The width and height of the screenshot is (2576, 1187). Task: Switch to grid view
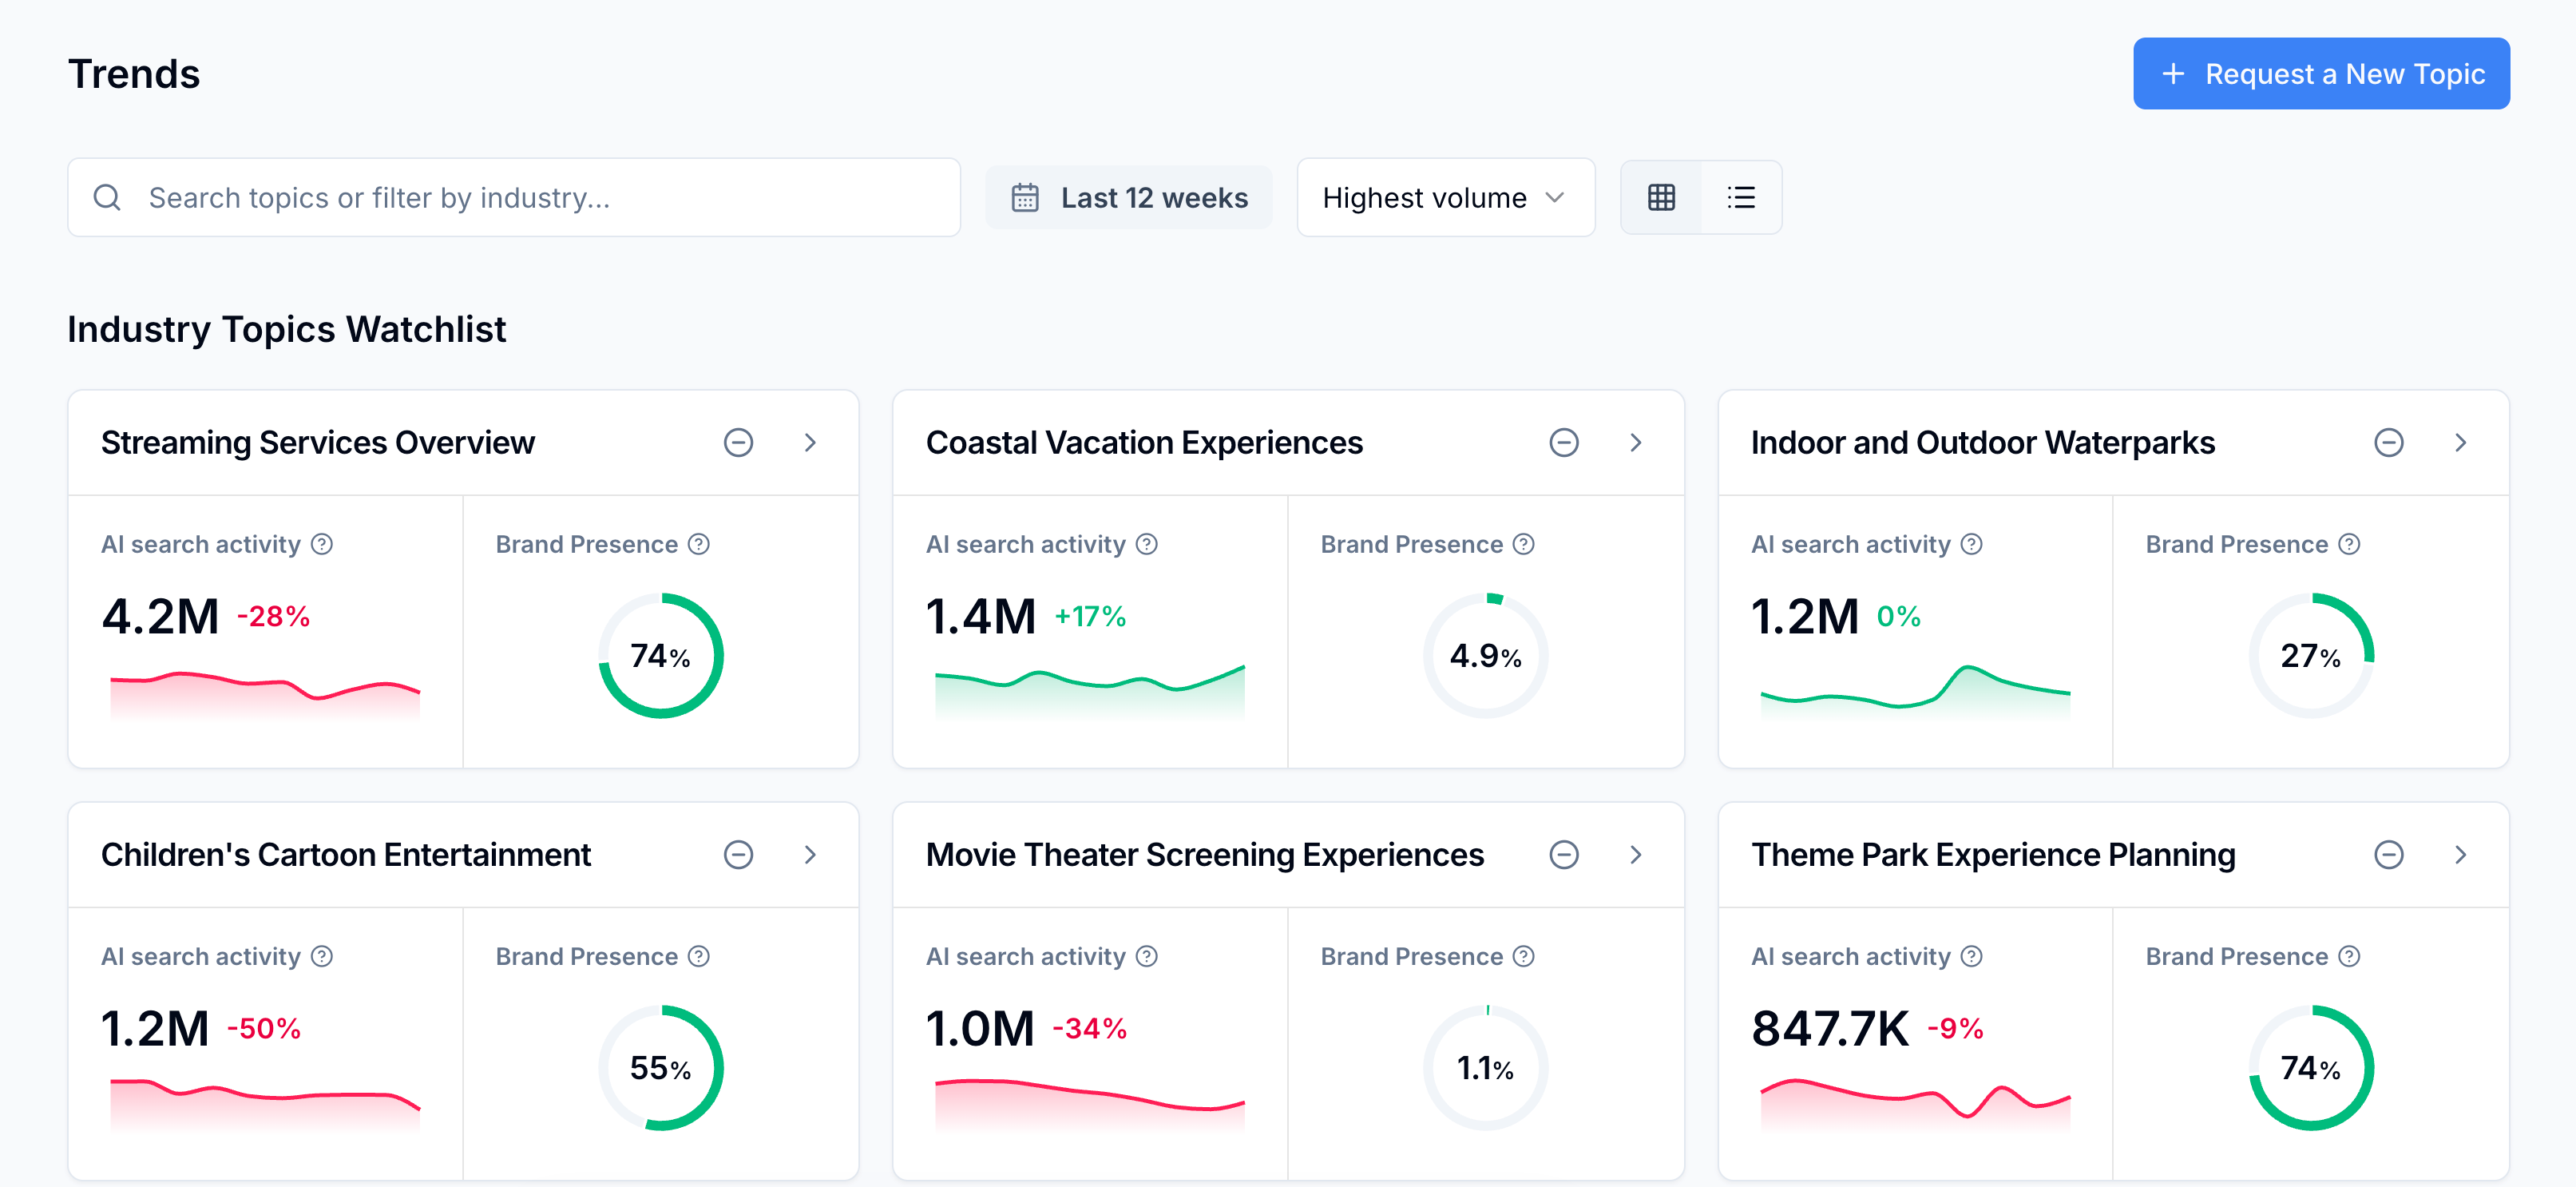click(x=1661, y=197)
